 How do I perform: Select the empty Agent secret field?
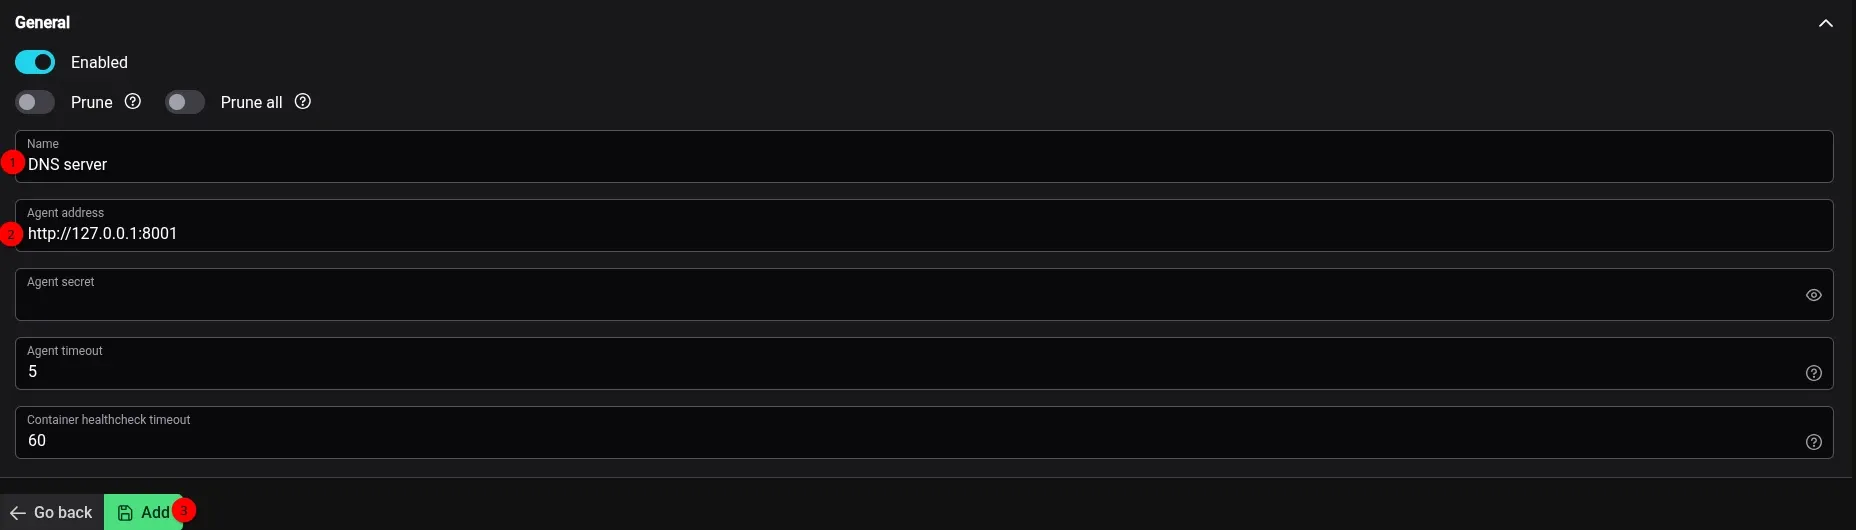point(924,294)
